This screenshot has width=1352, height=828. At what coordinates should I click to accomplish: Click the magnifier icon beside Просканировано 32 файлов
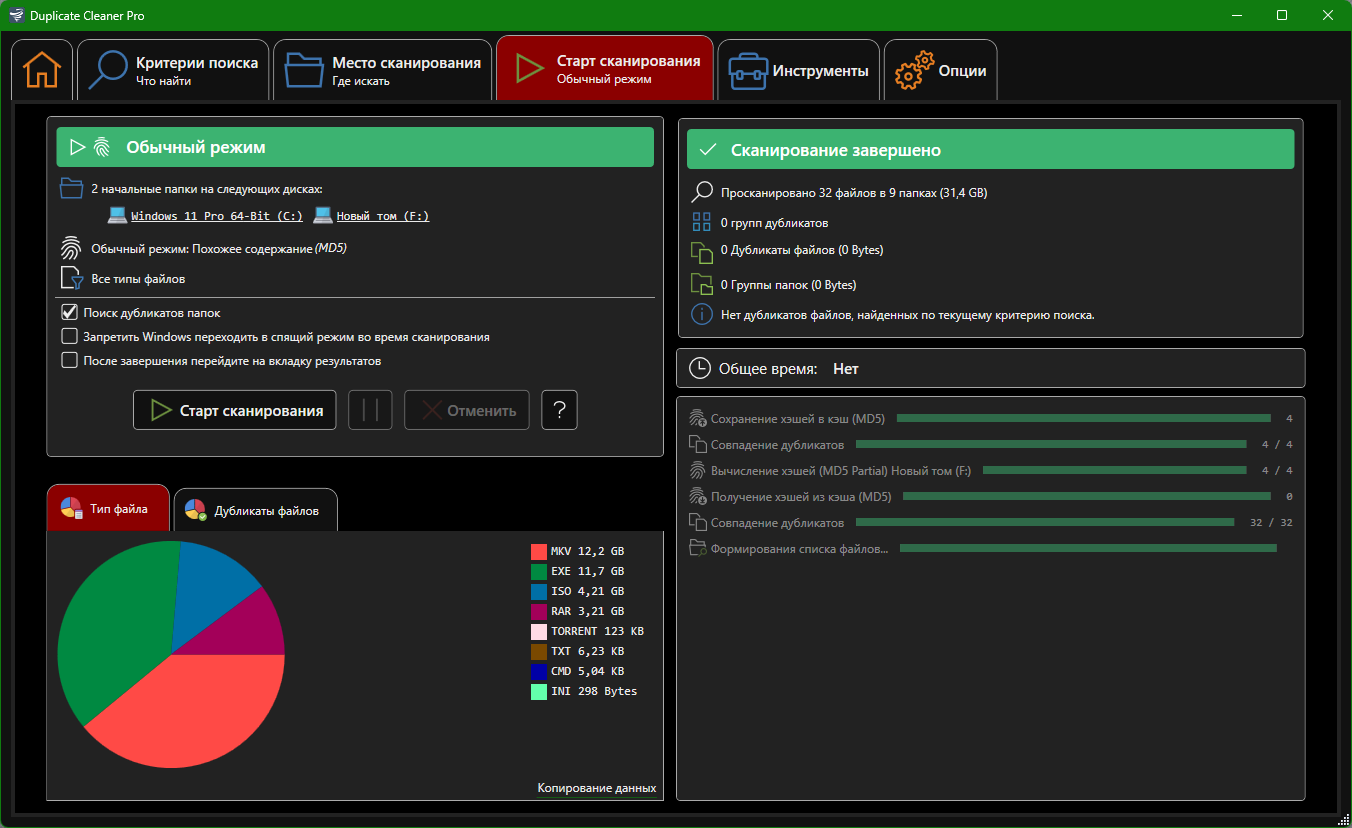703,192
